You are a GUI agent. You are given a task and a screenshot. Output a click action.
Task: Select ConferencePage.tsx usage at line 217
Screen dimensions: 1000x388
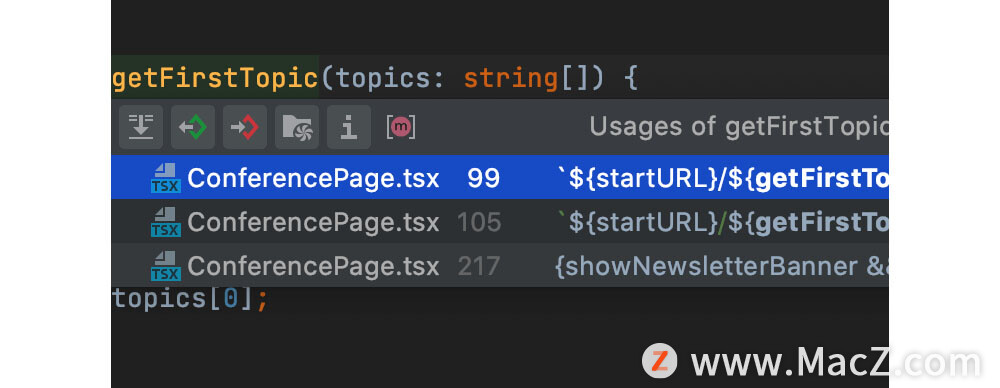point(500,265)
